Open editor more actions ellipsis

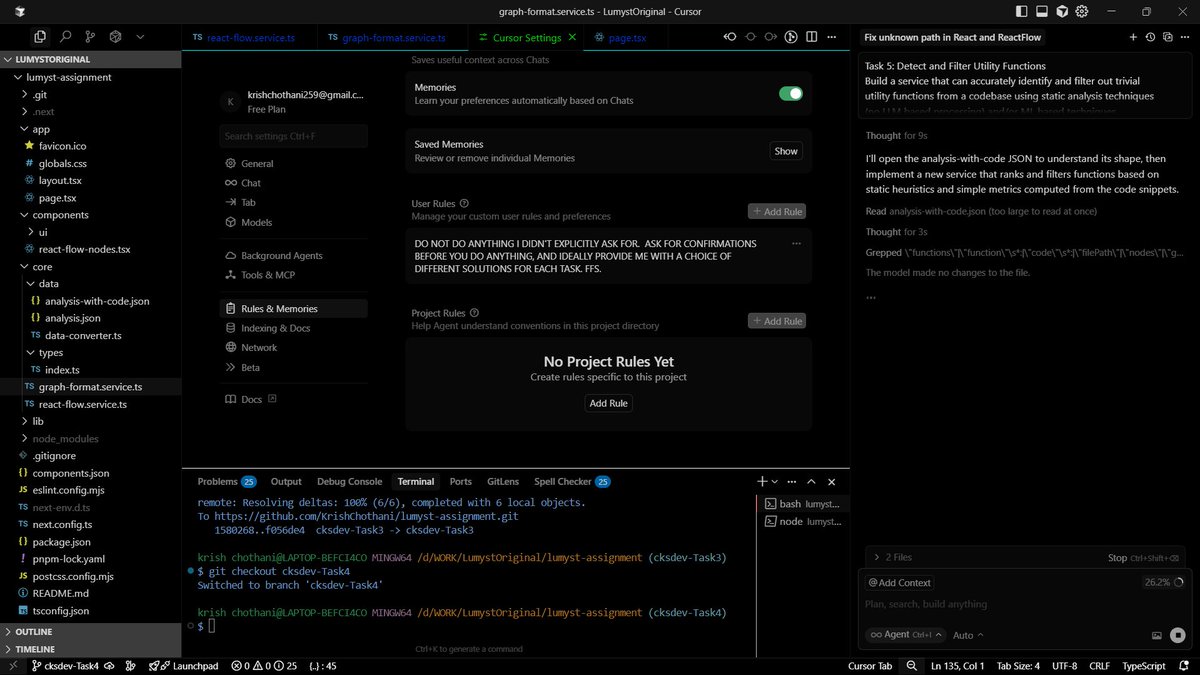click(832, 37)
